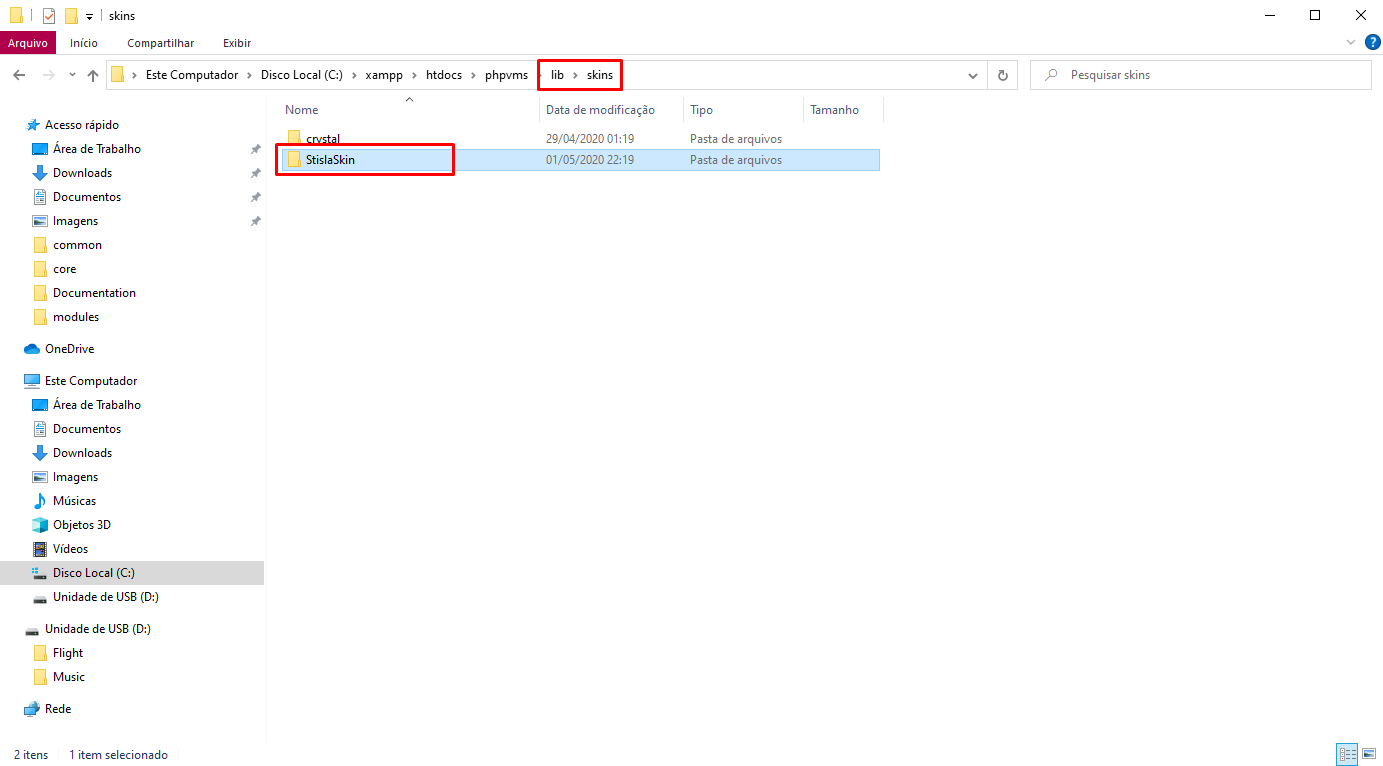Open OneDrive in navigation pane
Screen dimensions: 1383x766
coord(69,349)
